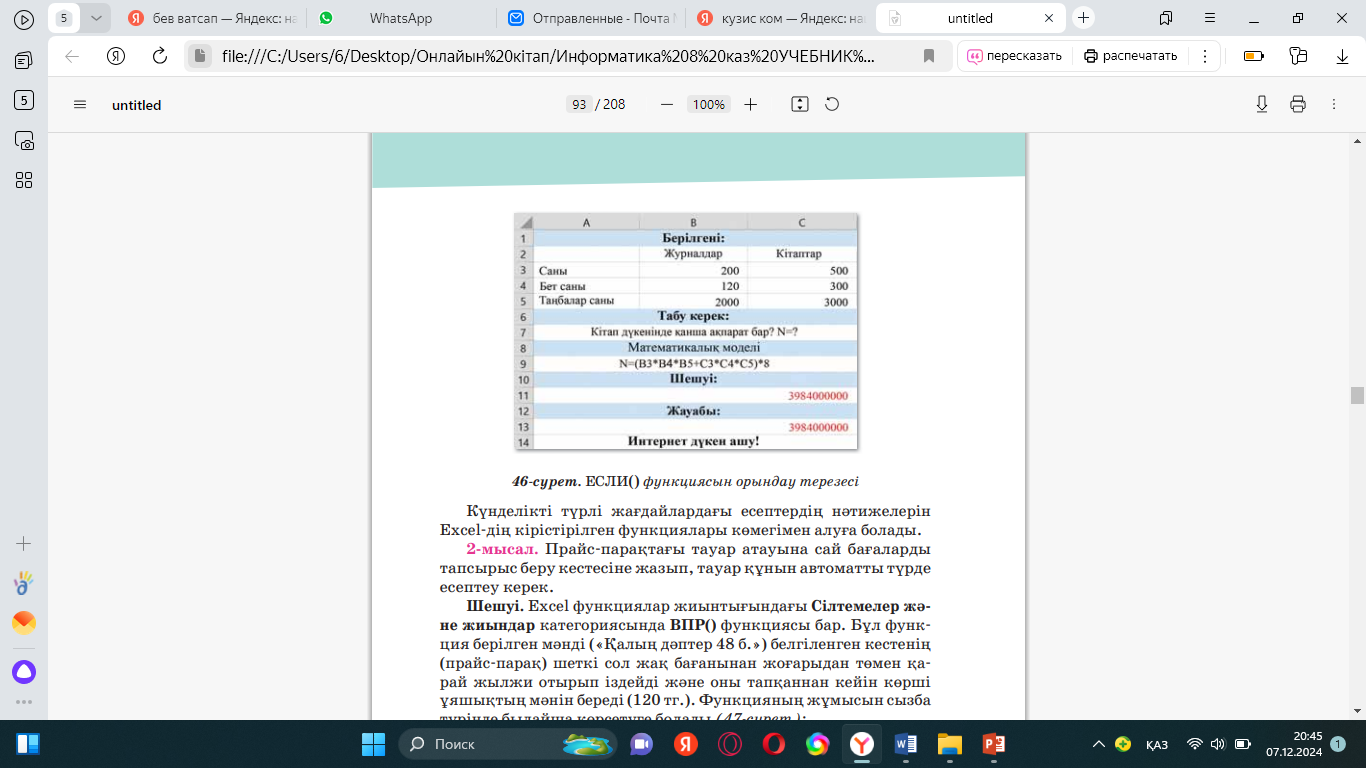This screenshot has height=768, width=1366.
Task: Click the vertical page scrollbar thumb
Action: point(1357,395)
